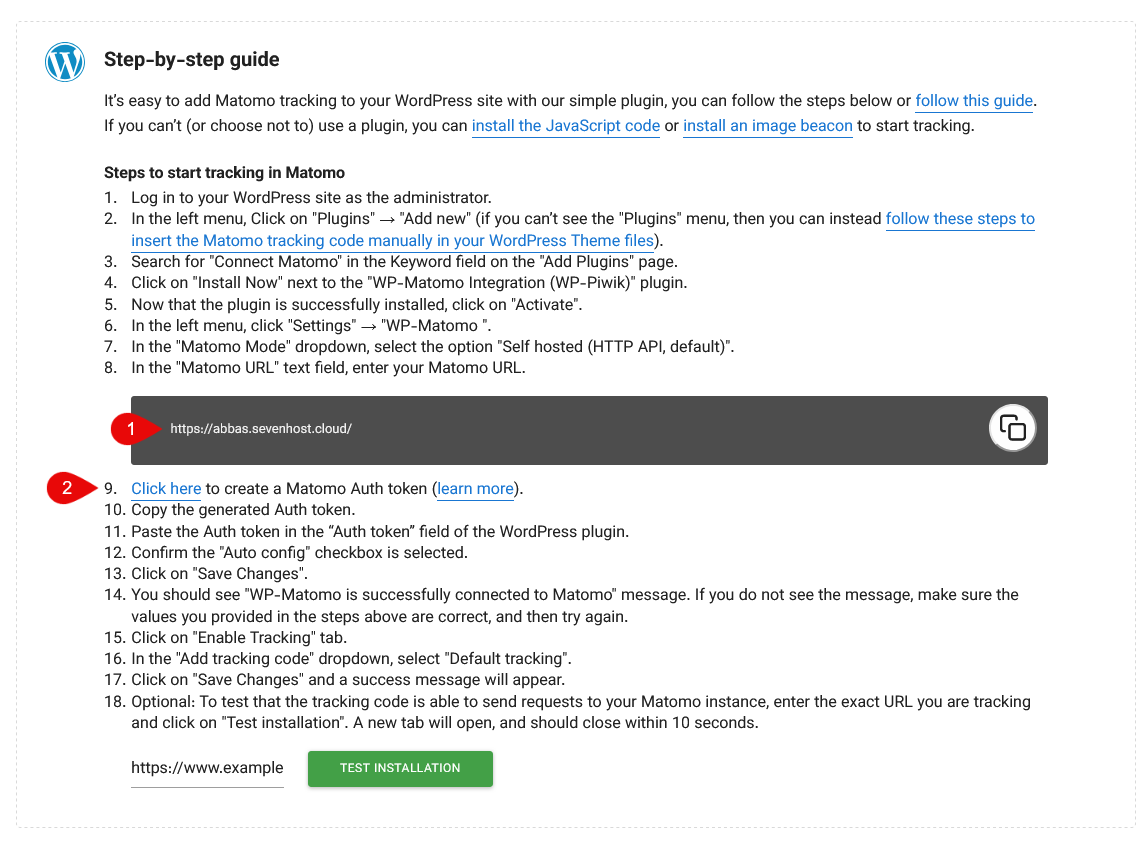Screen dimensions: 1146x846
Task: Click step 4 'Install Now' instruction text
Action: pyautogui.click(x=409, y=283)
